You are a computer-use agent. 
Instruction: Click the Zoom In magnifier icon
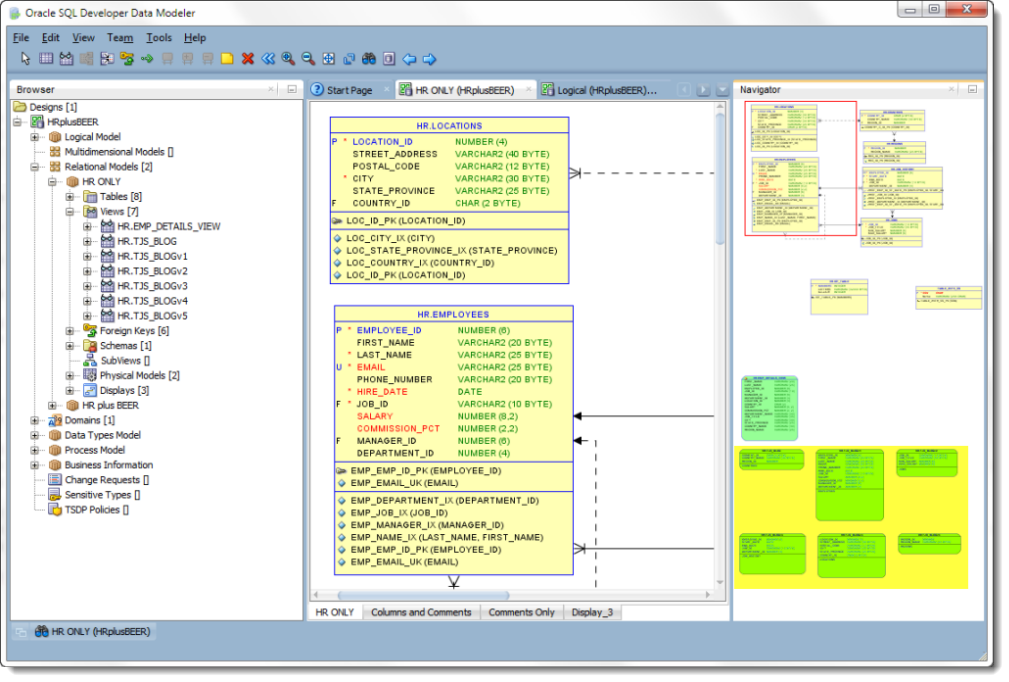pyautogui.click(x=288, y=59)
